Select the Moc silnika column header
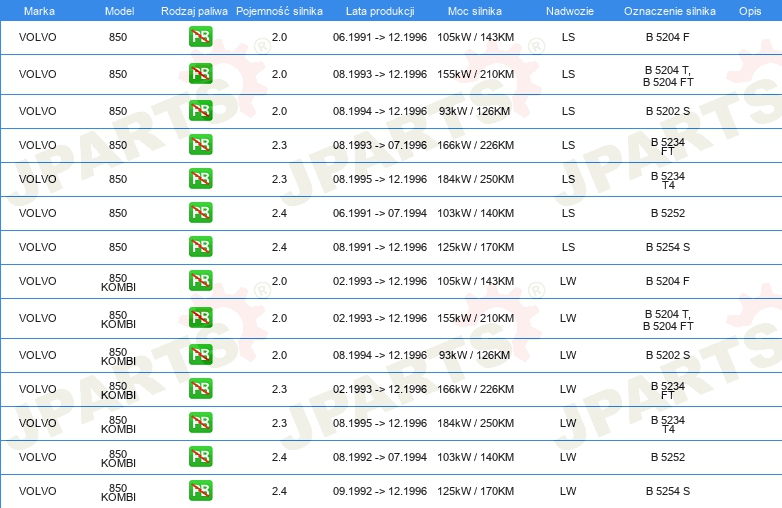This screenshot has width=782, height=508. pyautogui.click(x=475, y=11)
